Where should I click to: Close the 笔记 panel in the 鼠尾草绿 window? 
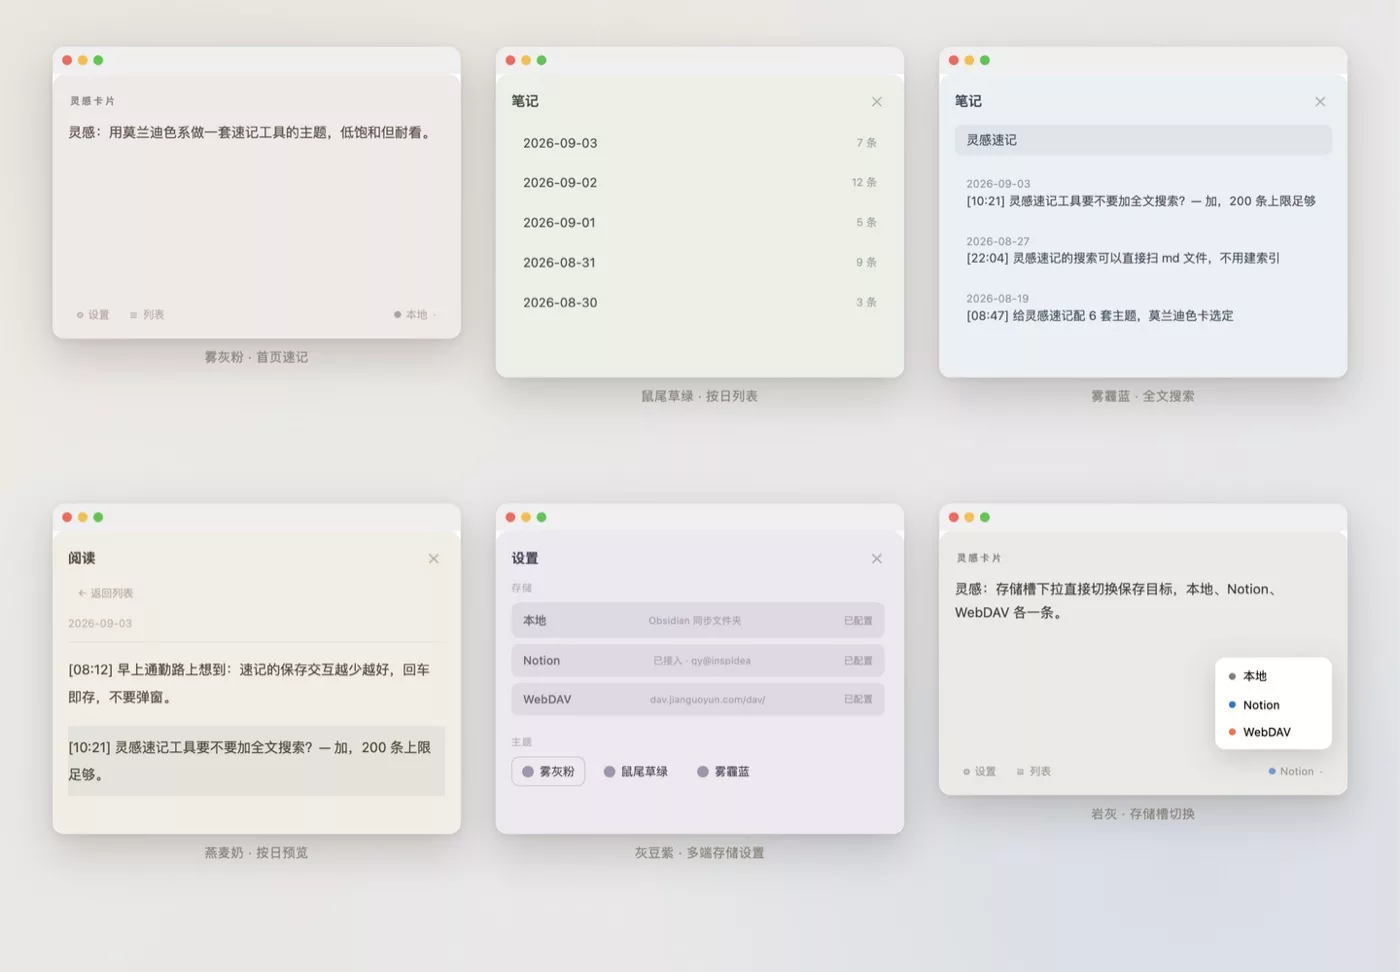(x=877, y=102)
